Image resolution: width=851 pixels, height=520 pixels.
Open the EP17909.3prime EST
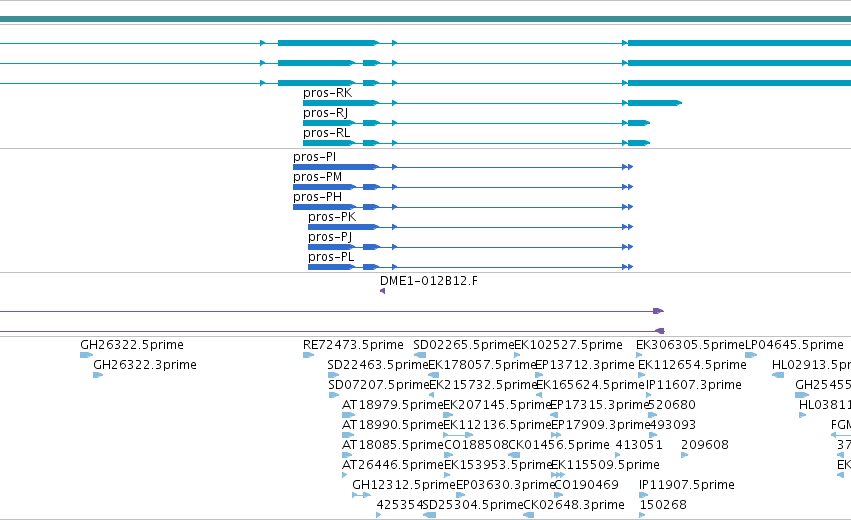pyautogui.click(x=556, y=435)
